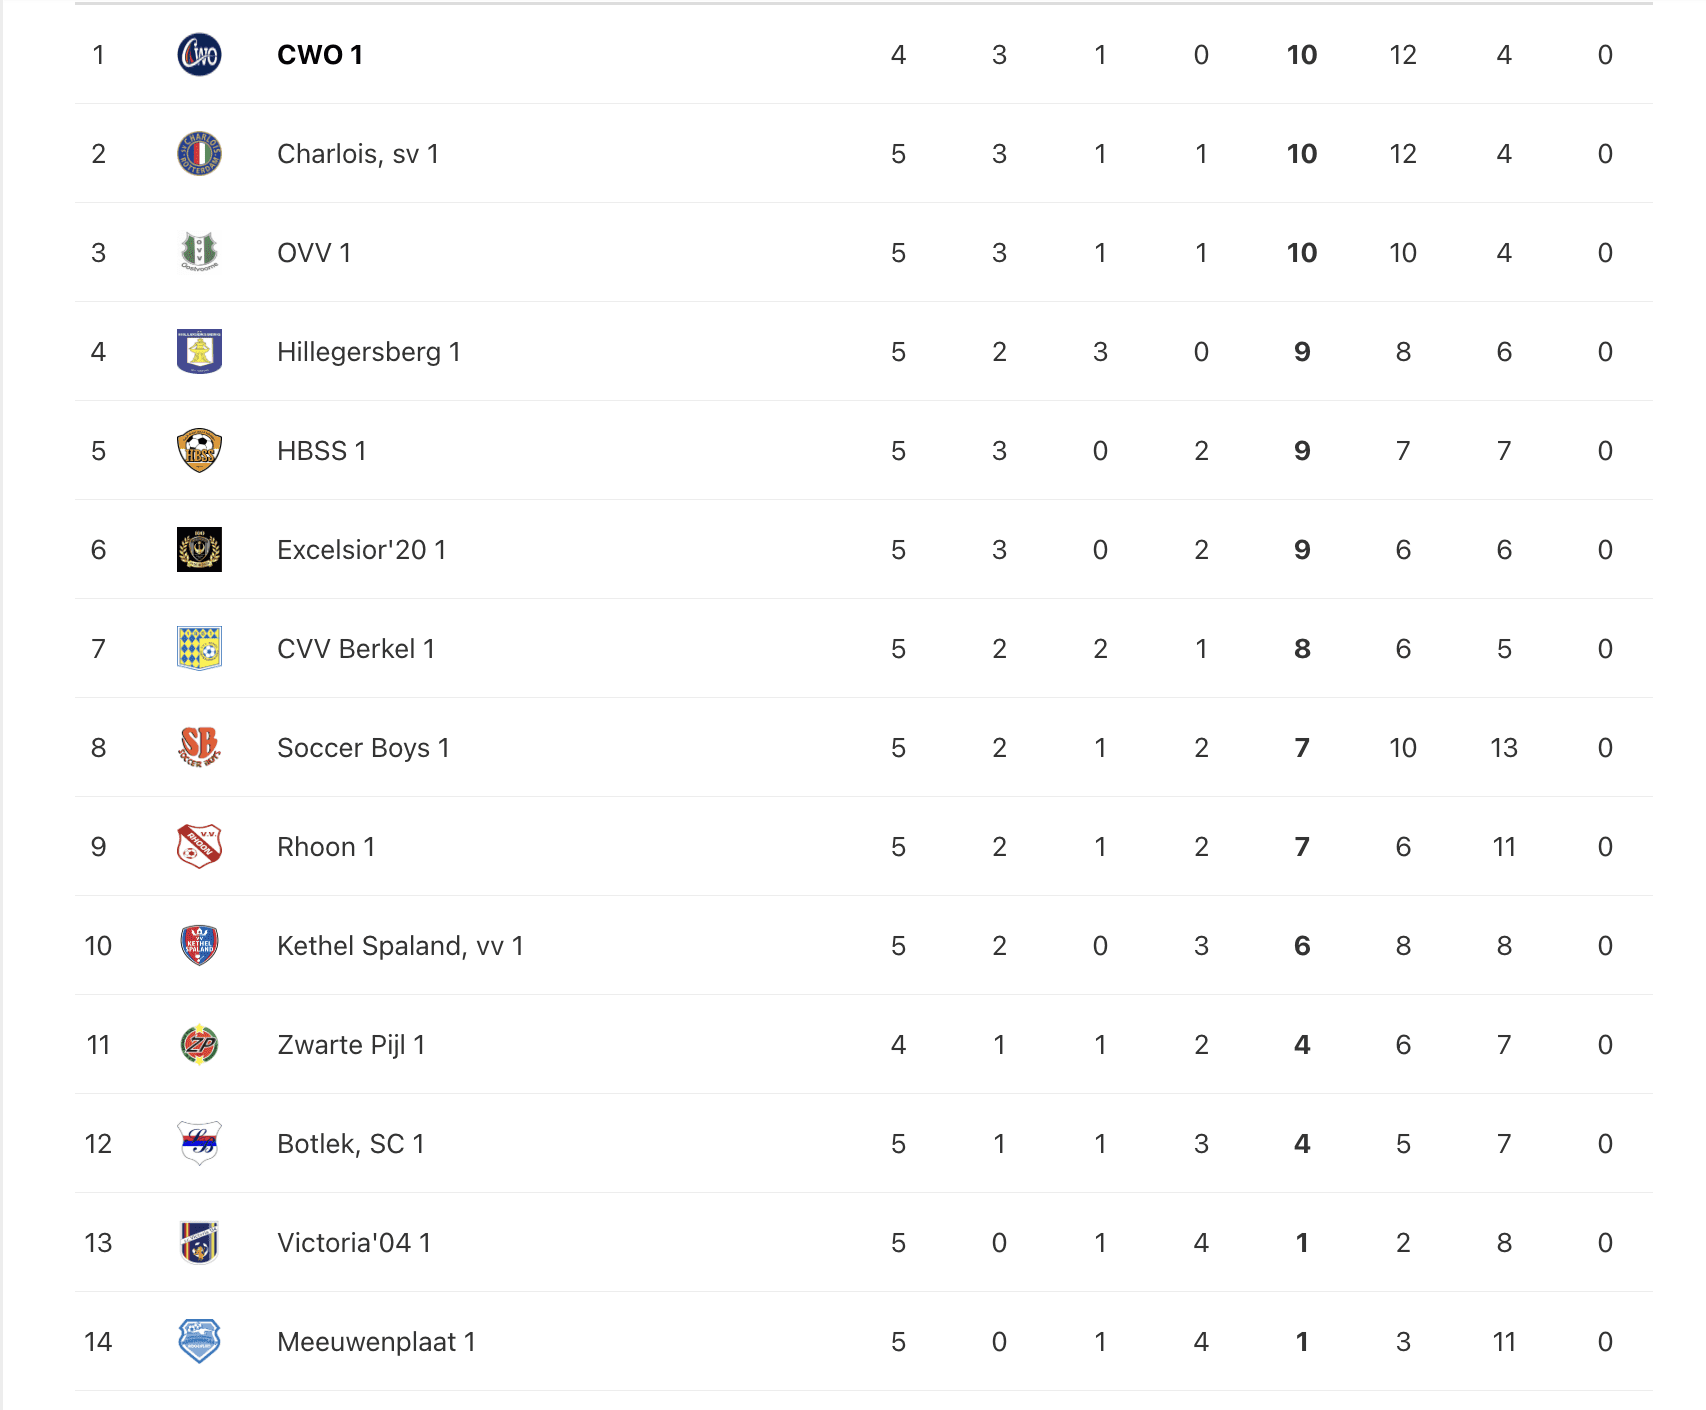This screenshot has height=1410, width=1706.
Task: Click the Charlois club crest
Action: pyautogui.click(x=199, y=154)
